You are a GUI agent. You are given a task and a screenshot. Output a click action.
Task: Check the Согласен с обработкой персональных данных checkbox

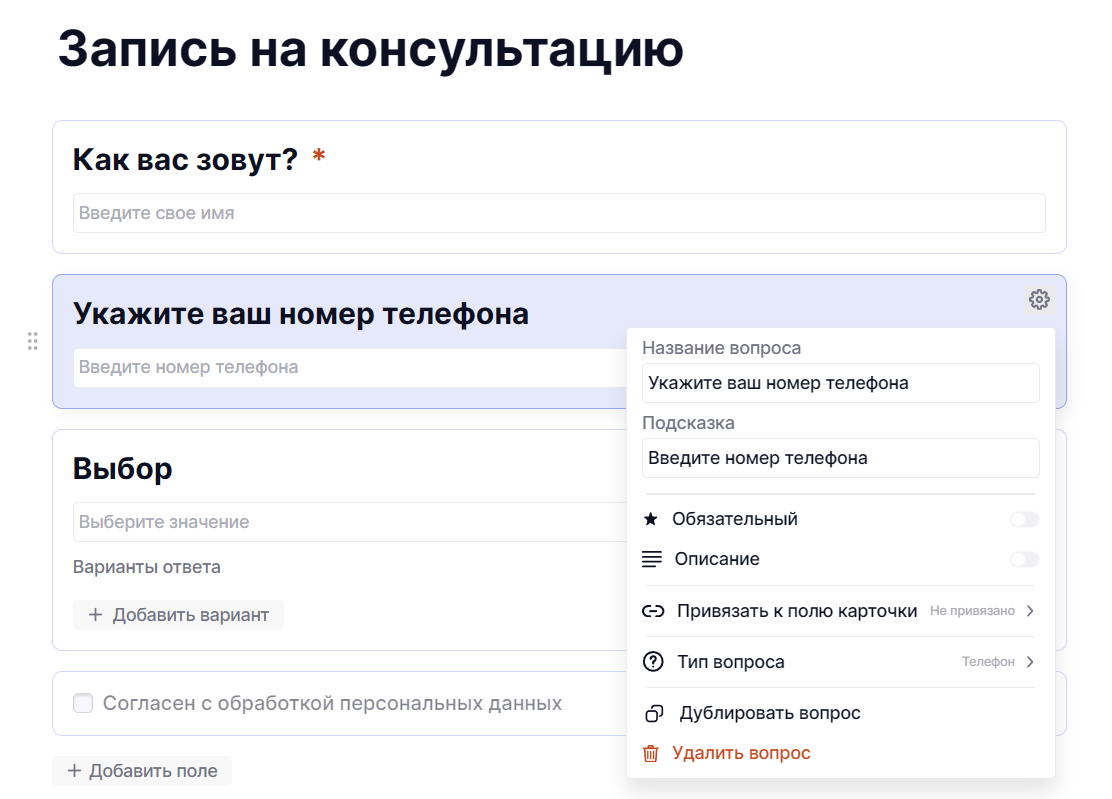coord(83,704)
